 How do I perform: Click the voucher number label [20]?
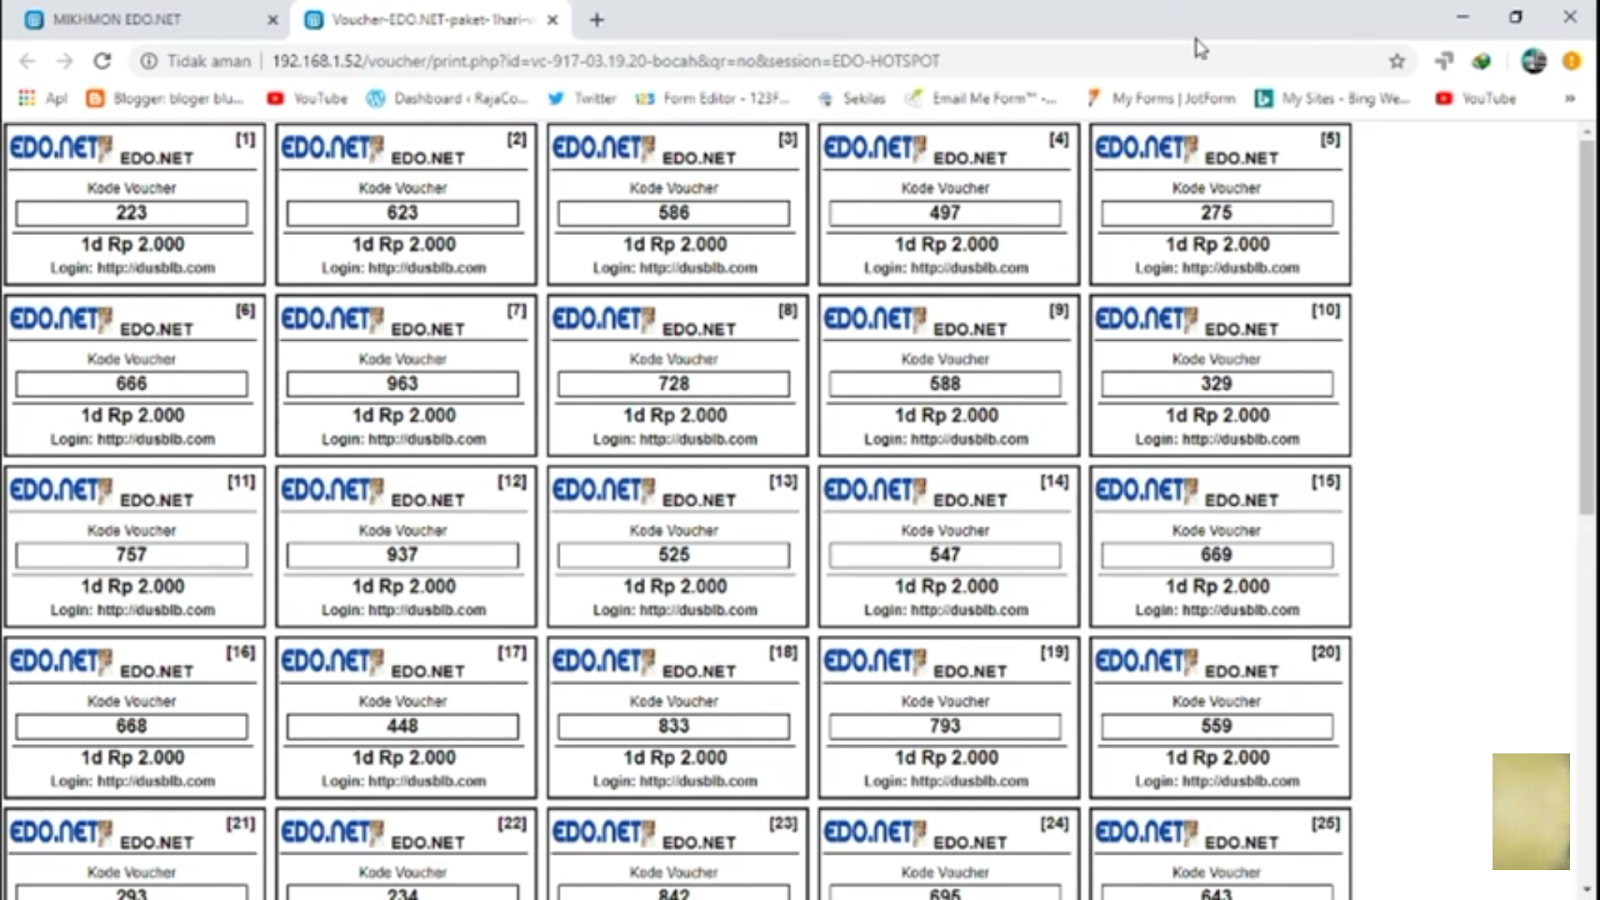pos(1326,652)
